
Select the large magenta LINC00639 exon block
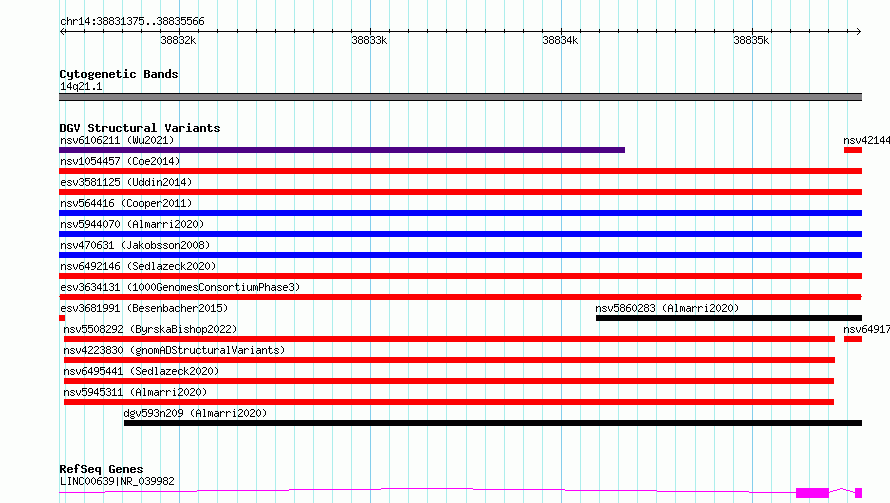coord(812,493)
